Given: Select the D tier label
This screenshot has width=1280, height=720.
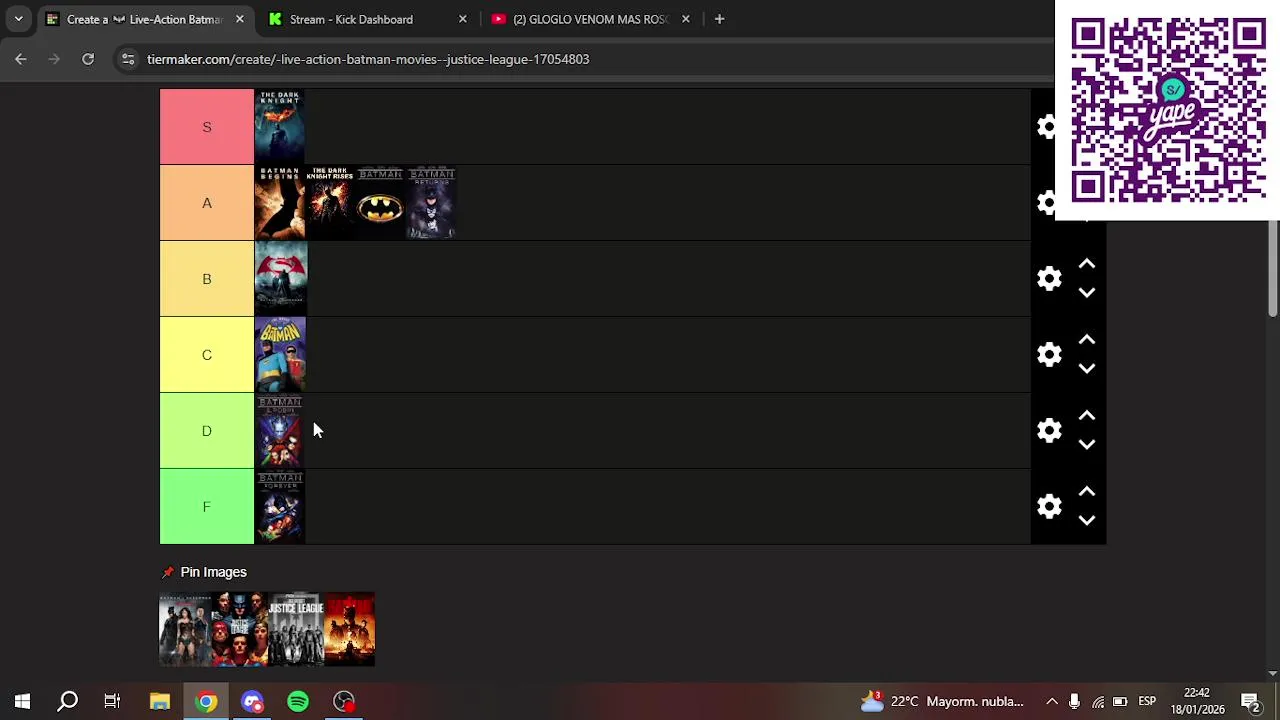Looking at the screenshot, I should (207, 431).
